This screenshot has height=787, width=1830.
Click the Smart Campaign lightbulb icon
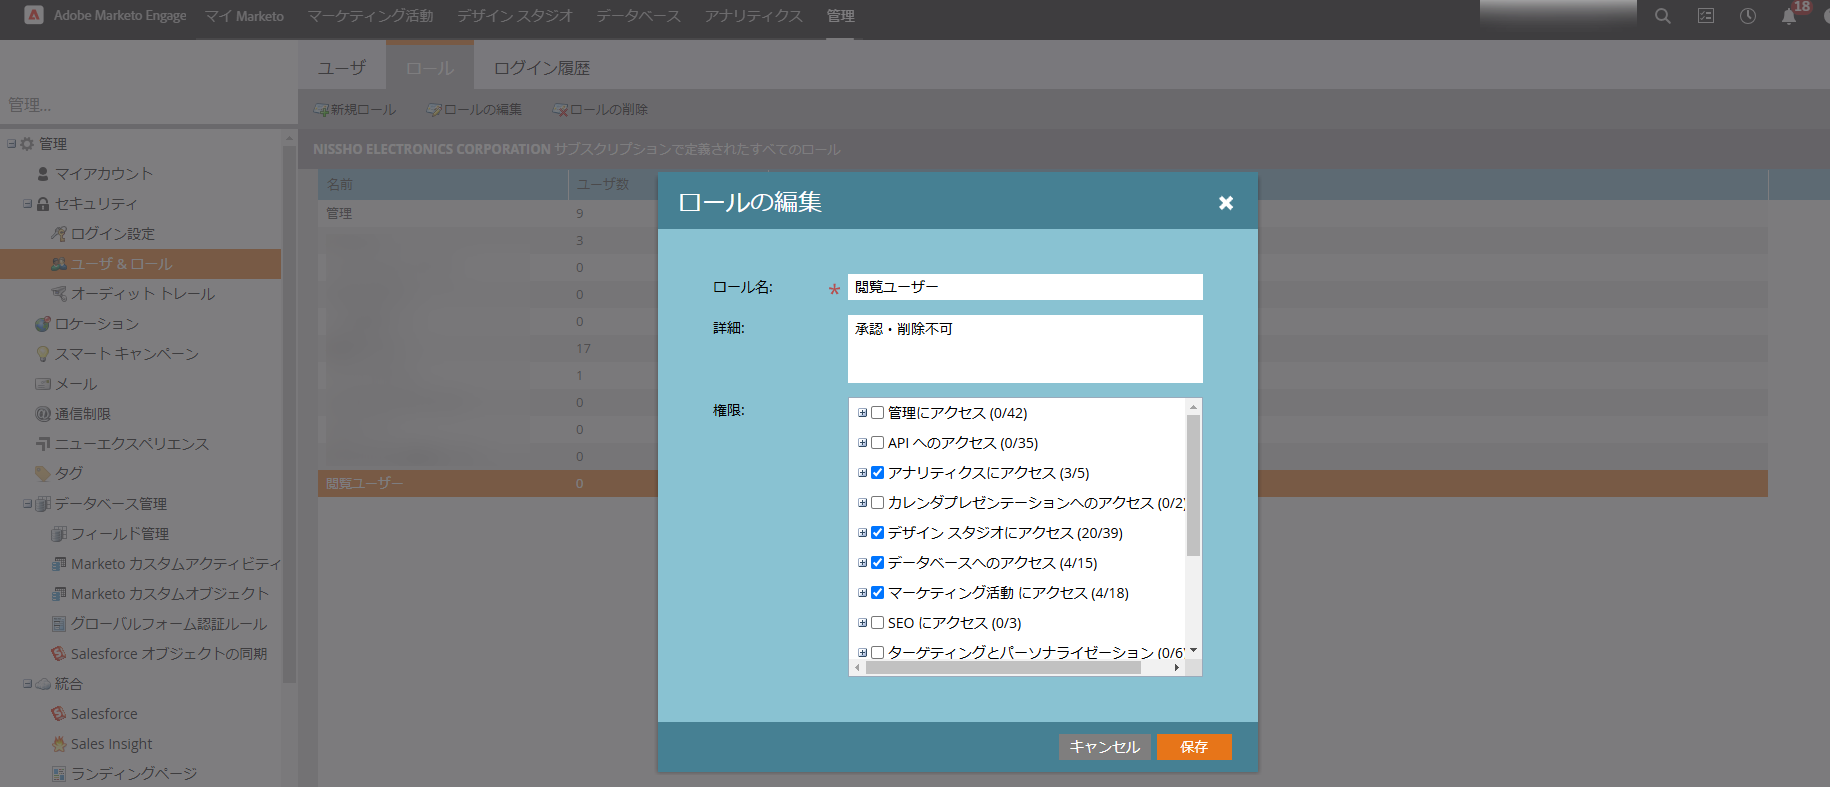(x=43, y=354)
